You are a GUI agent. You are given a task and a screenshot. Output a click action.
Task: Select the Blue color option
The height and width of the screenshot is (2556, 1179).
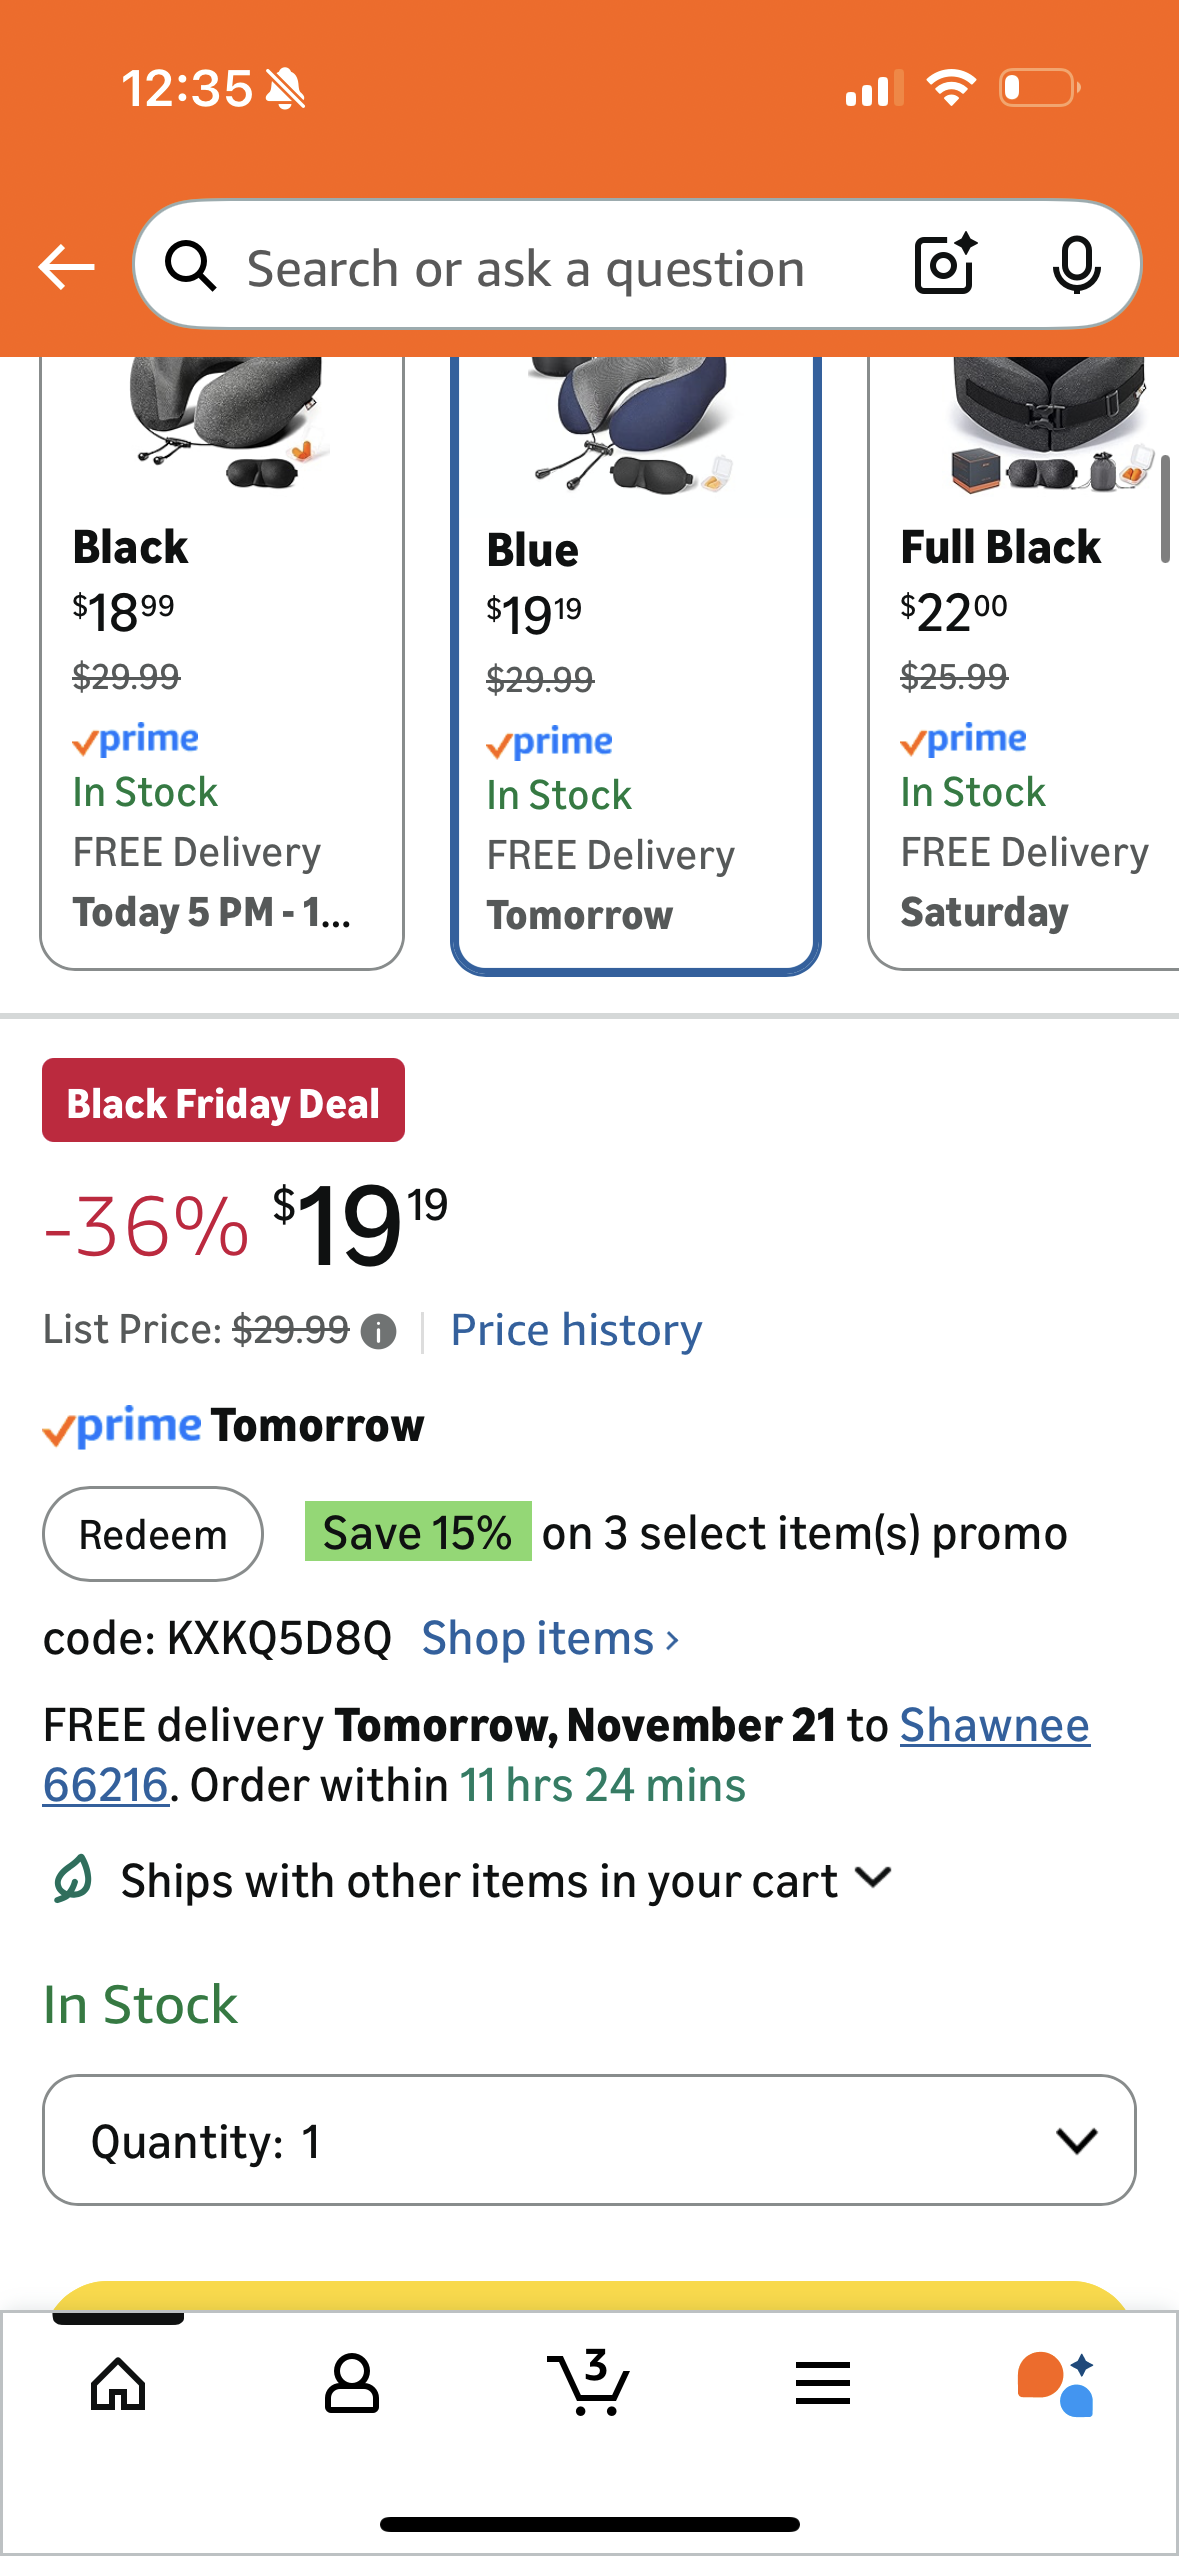(635, 700)
